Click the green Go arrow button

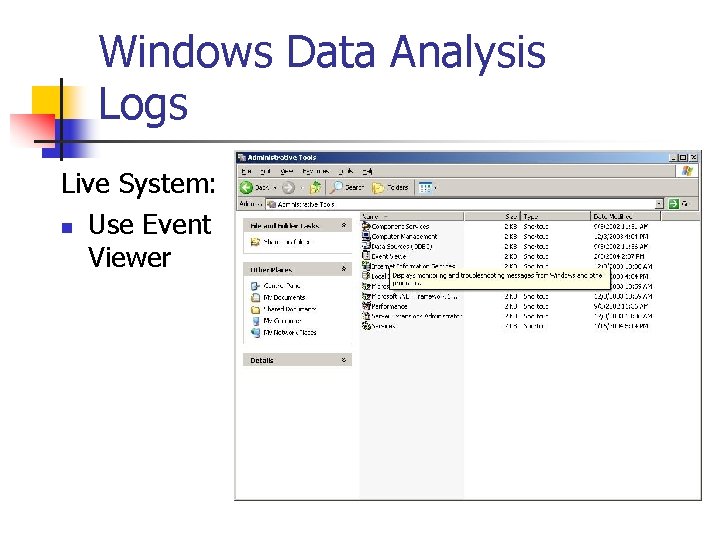point(673,204)
